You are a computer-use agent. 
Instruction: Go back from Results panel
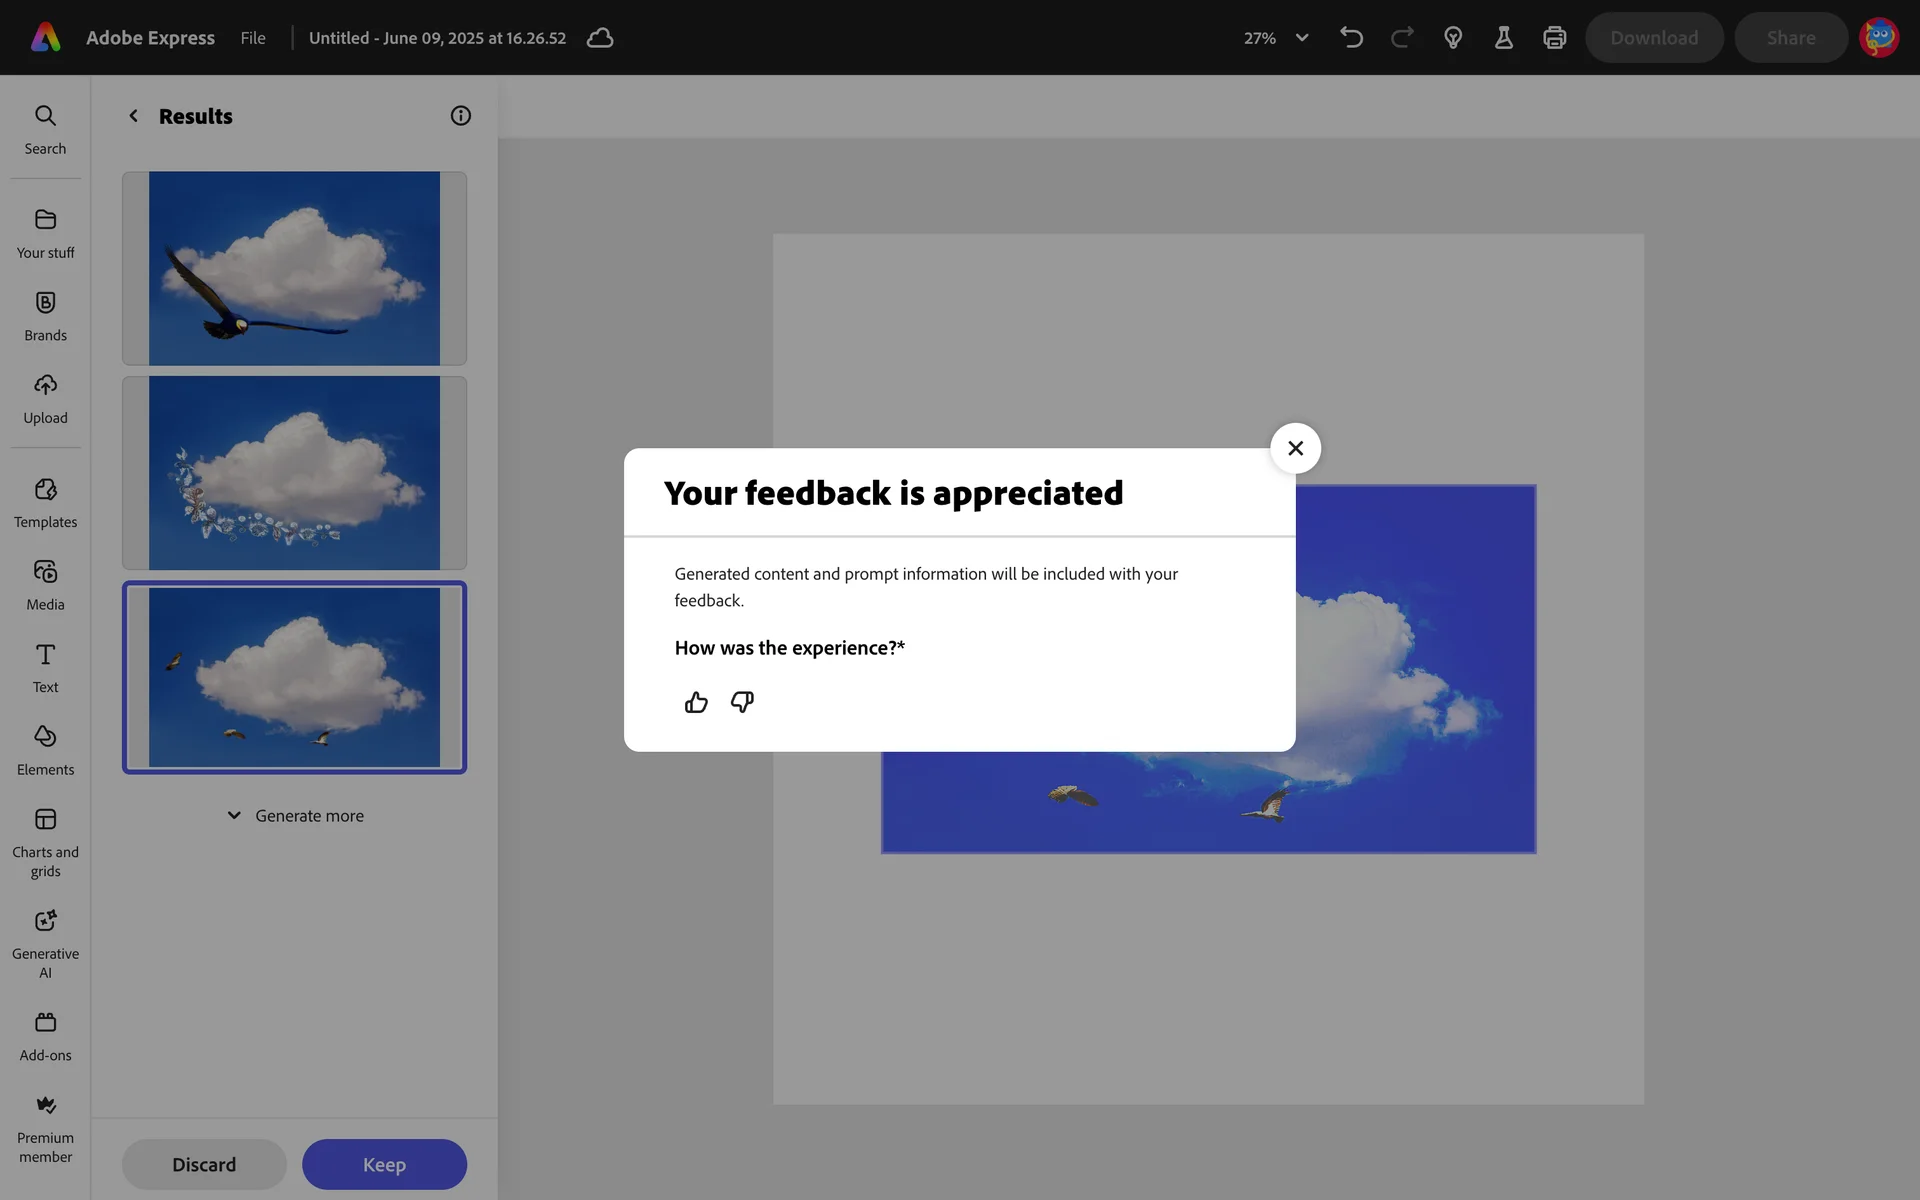tap(133, 116)
